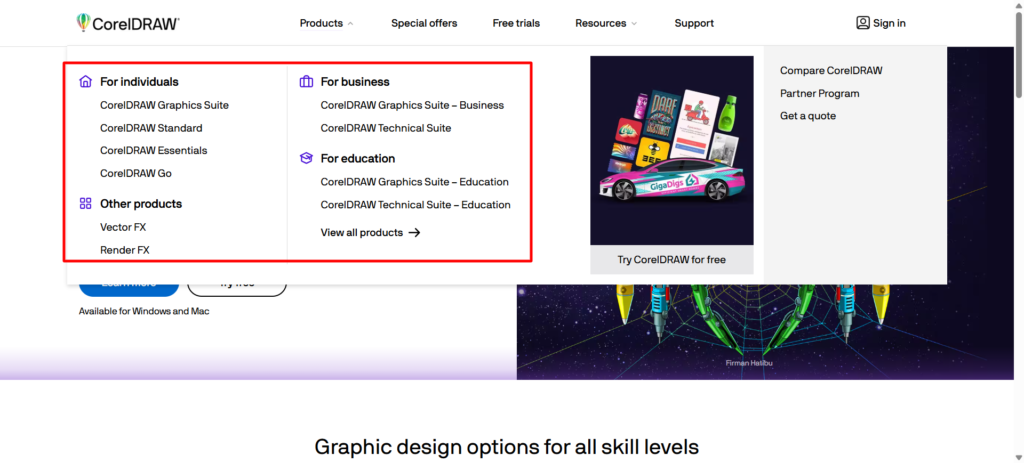The image size is (1024, 463).
Task: Click the Sign in link
Action: pos(889,23)
